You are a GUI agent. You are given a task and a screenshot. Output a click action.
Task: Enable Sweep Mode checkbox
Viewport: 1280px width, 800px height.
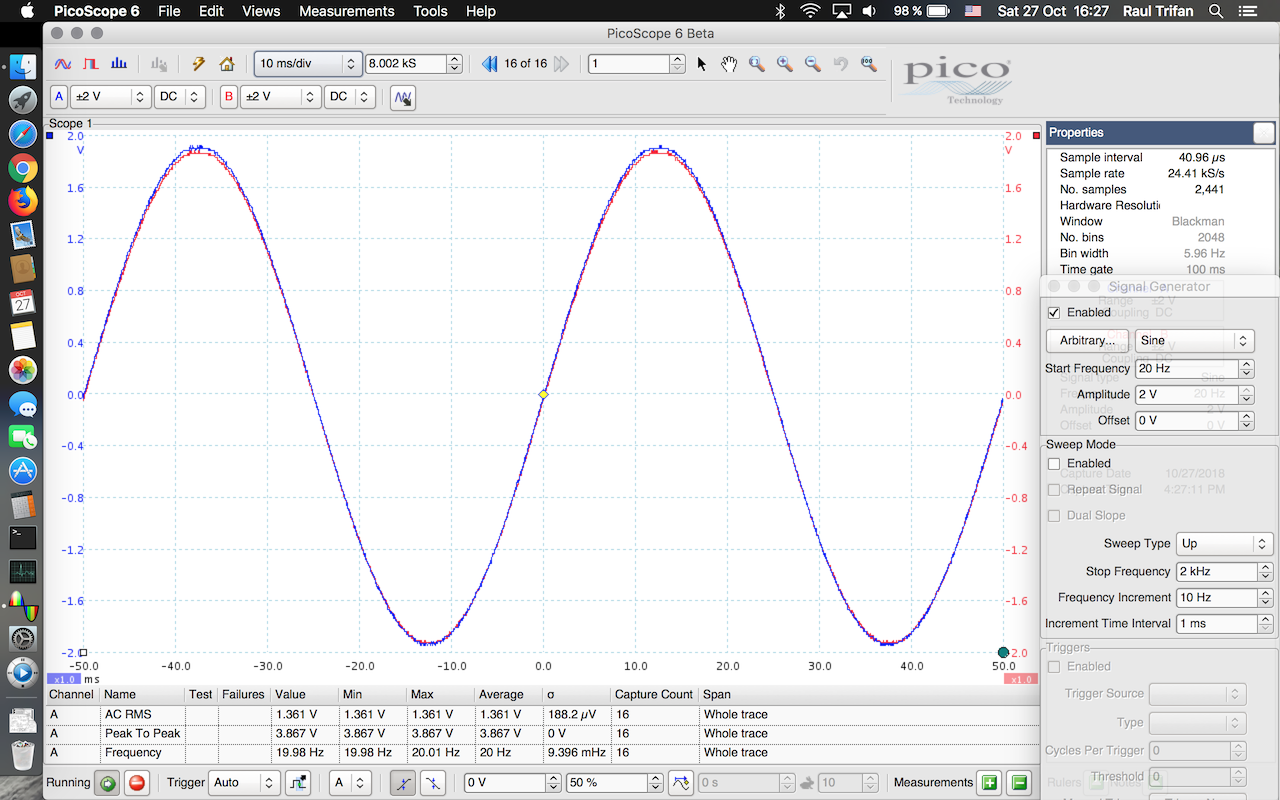tap(1054, 464)
